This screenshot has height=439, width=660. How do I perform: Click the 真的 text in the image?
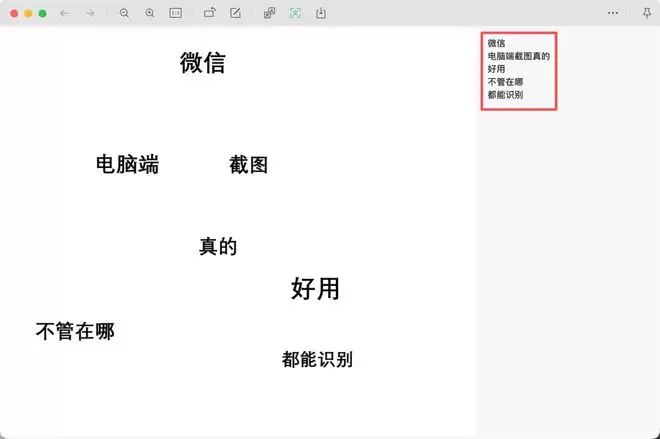point(218,246)
